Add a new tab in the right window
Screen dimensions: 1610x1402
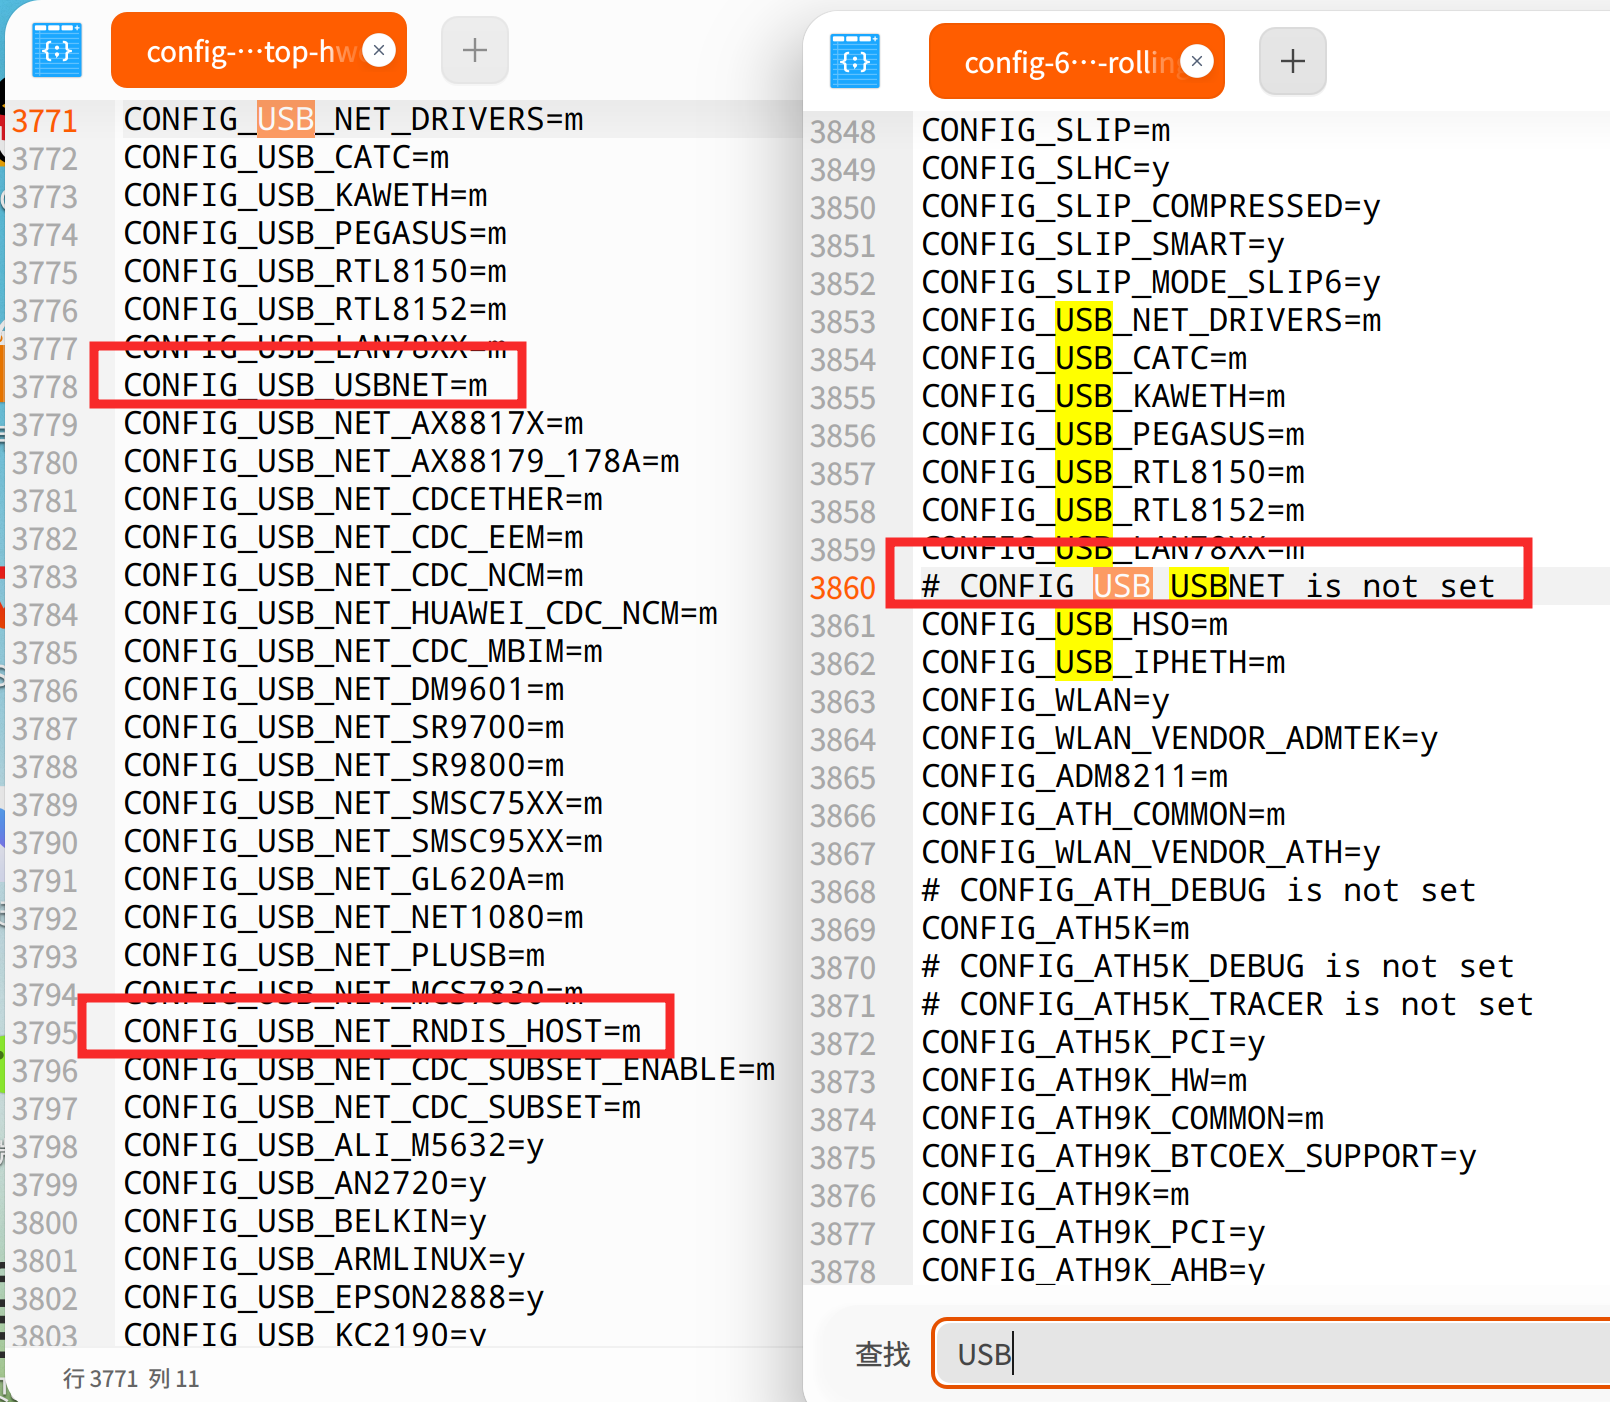pos(1293,61)
